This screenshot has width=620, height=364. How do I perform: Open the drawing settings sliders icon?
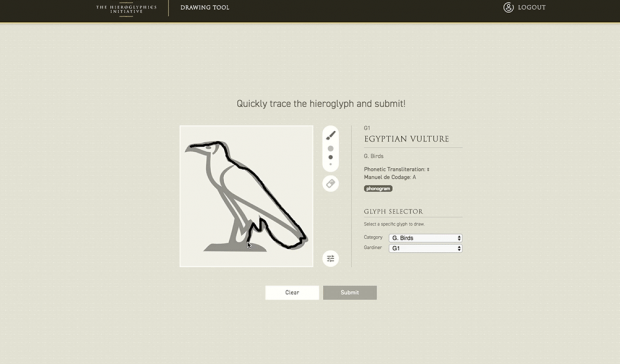(331, 258)
